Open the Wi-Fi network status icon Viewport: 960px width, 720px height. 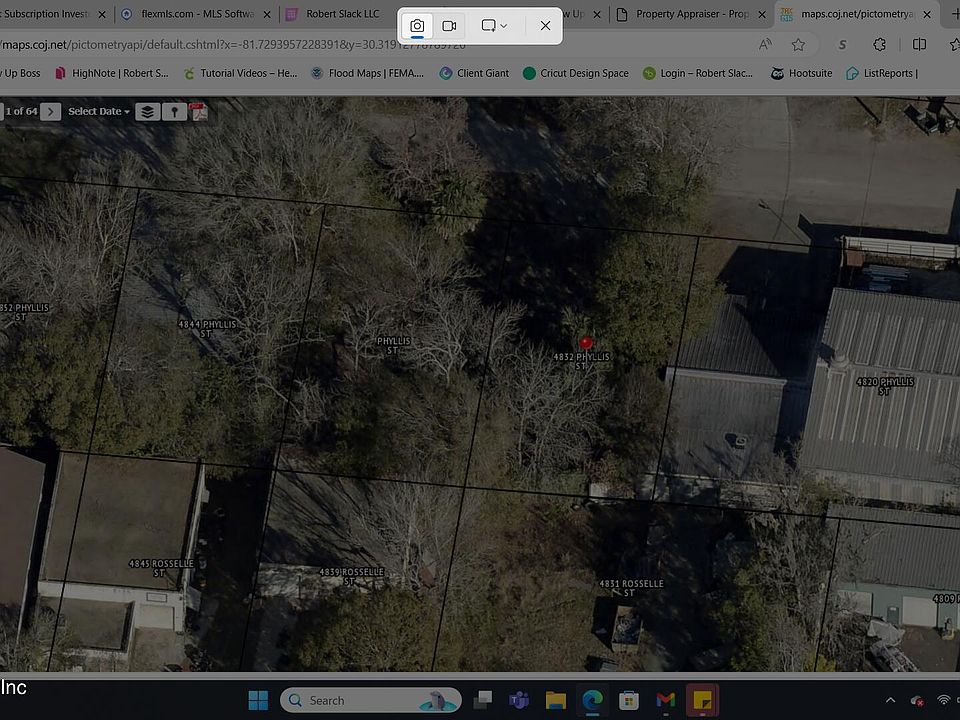[943, 700]
